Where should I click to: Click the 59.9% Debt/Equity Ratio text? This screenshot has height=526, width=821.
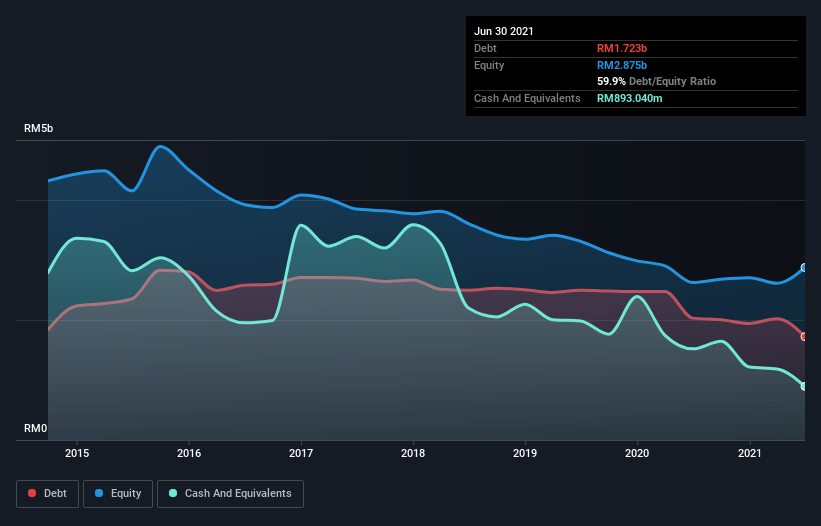coord(657,82)
